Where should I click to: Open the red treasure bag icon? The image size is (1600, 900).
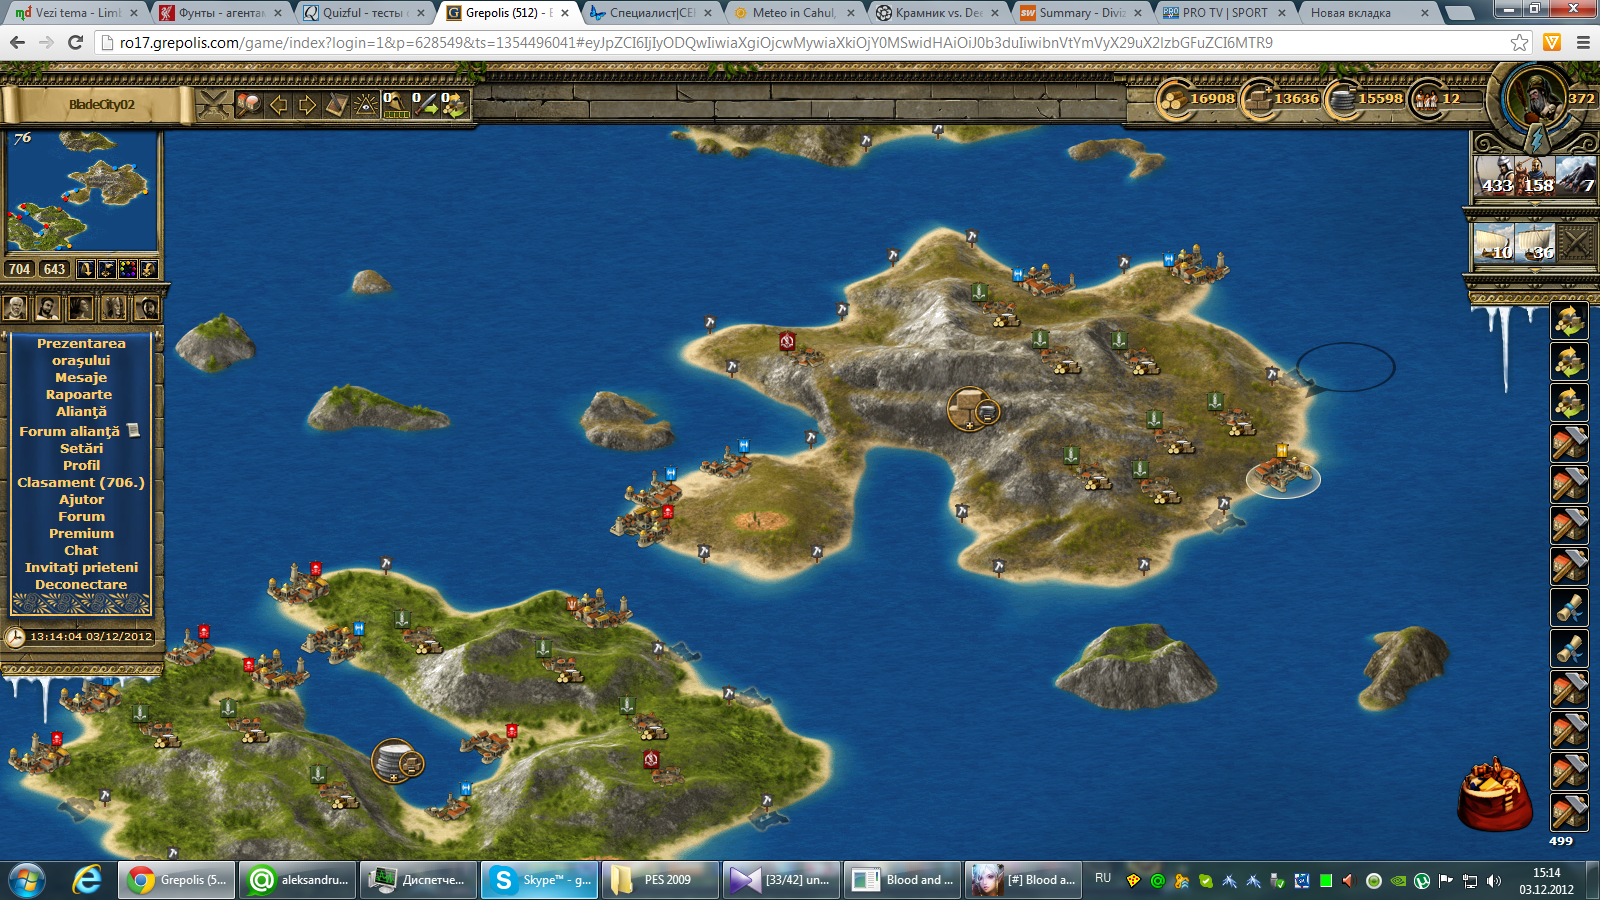point(1495,795)
